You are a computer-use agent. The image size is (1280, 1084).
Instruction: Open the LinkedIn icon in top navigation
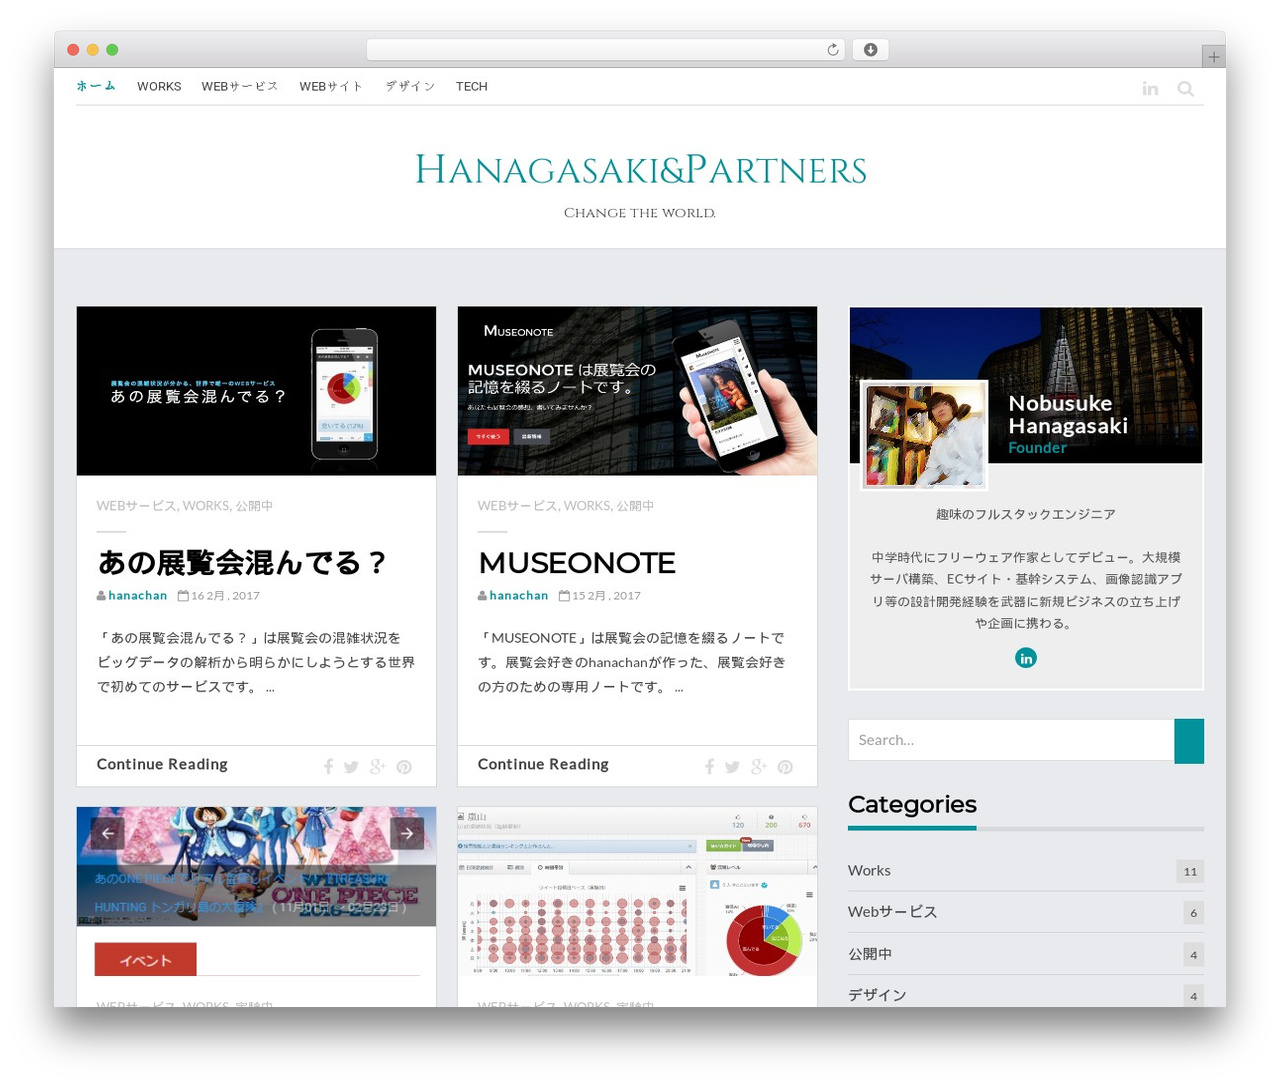(1150, 89)
